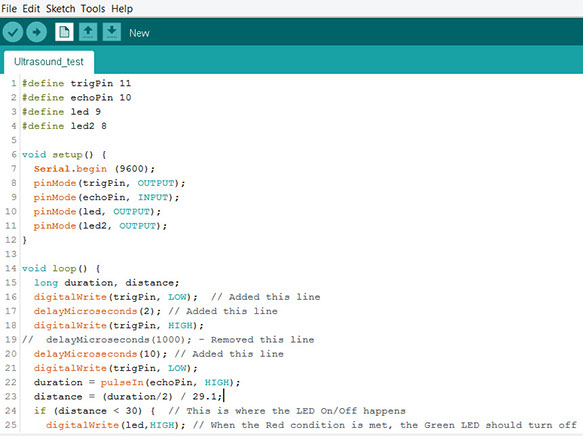583x436 pixels.
Task: Click "digitalWrite(trigPin, LOW);" on line 16
Action: click(116, 297)
